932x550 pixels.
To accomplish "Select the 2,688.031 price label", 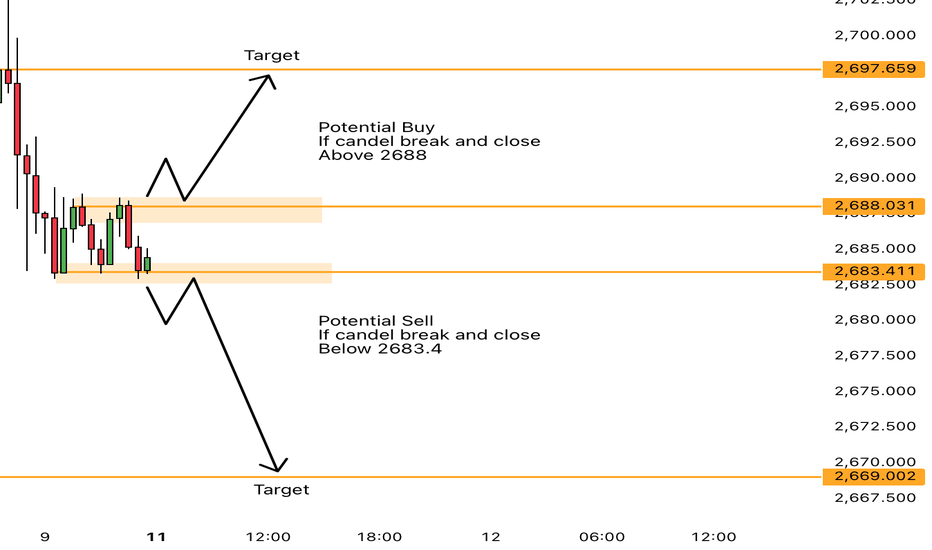I will (874, 206).
